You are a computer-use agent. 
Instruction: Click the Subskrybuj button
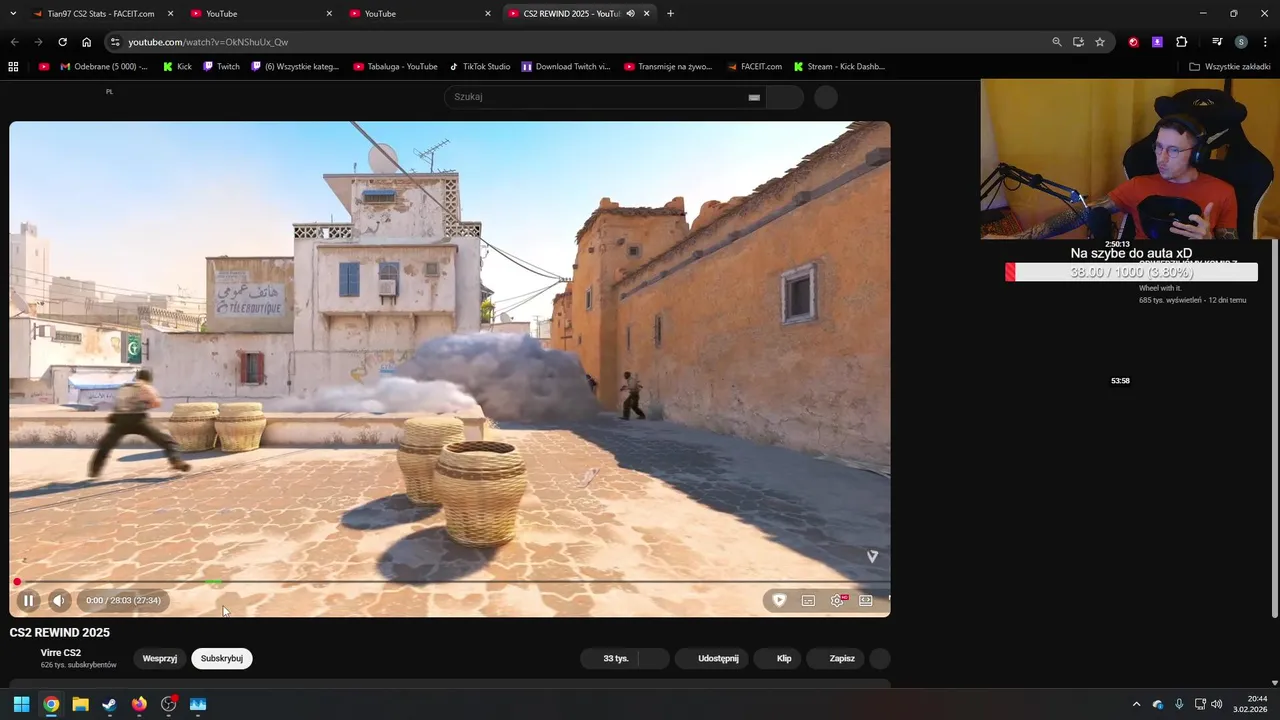(x=221, y=659)
